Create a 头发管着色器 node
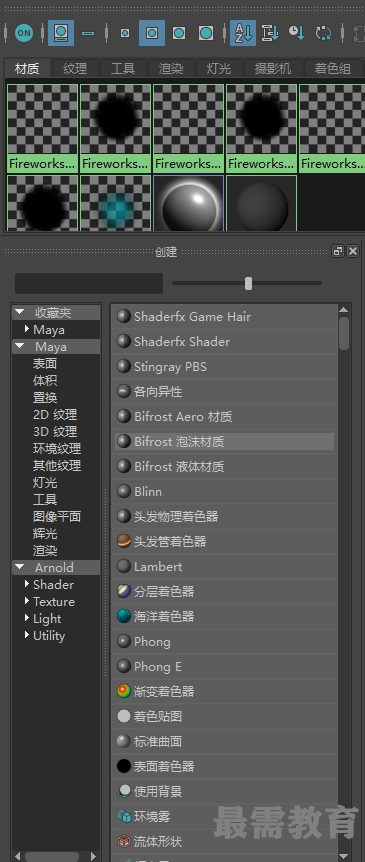365x862 pixels. 225,541
